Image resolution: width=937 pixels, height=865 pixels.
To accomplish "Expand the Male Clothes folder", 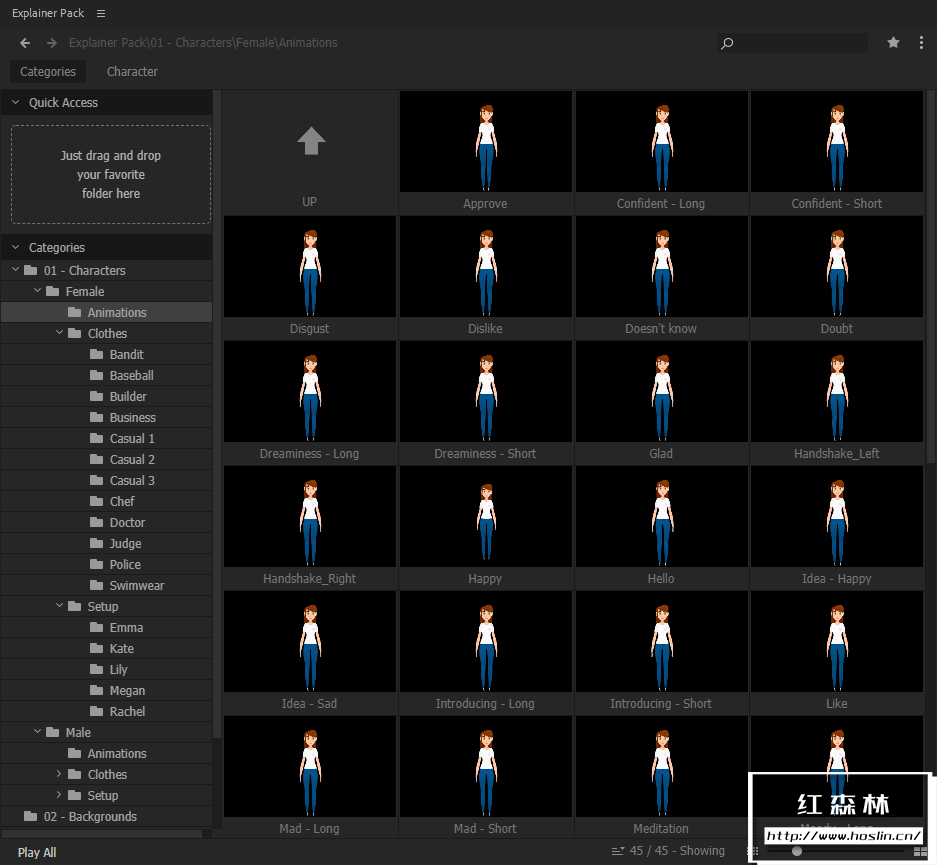I will (59, 774).
